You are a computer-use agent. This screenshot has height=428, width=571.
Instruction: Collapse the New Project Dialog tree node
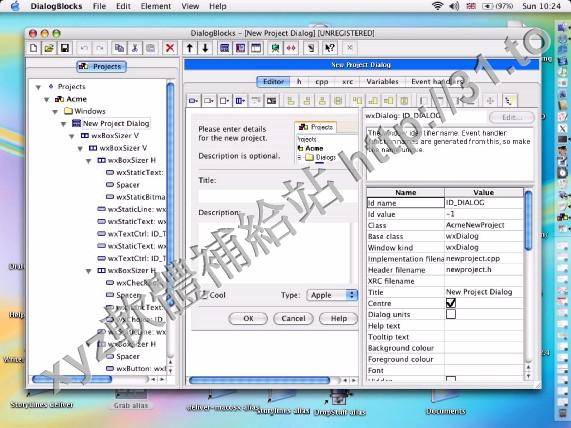pos(63,124)
